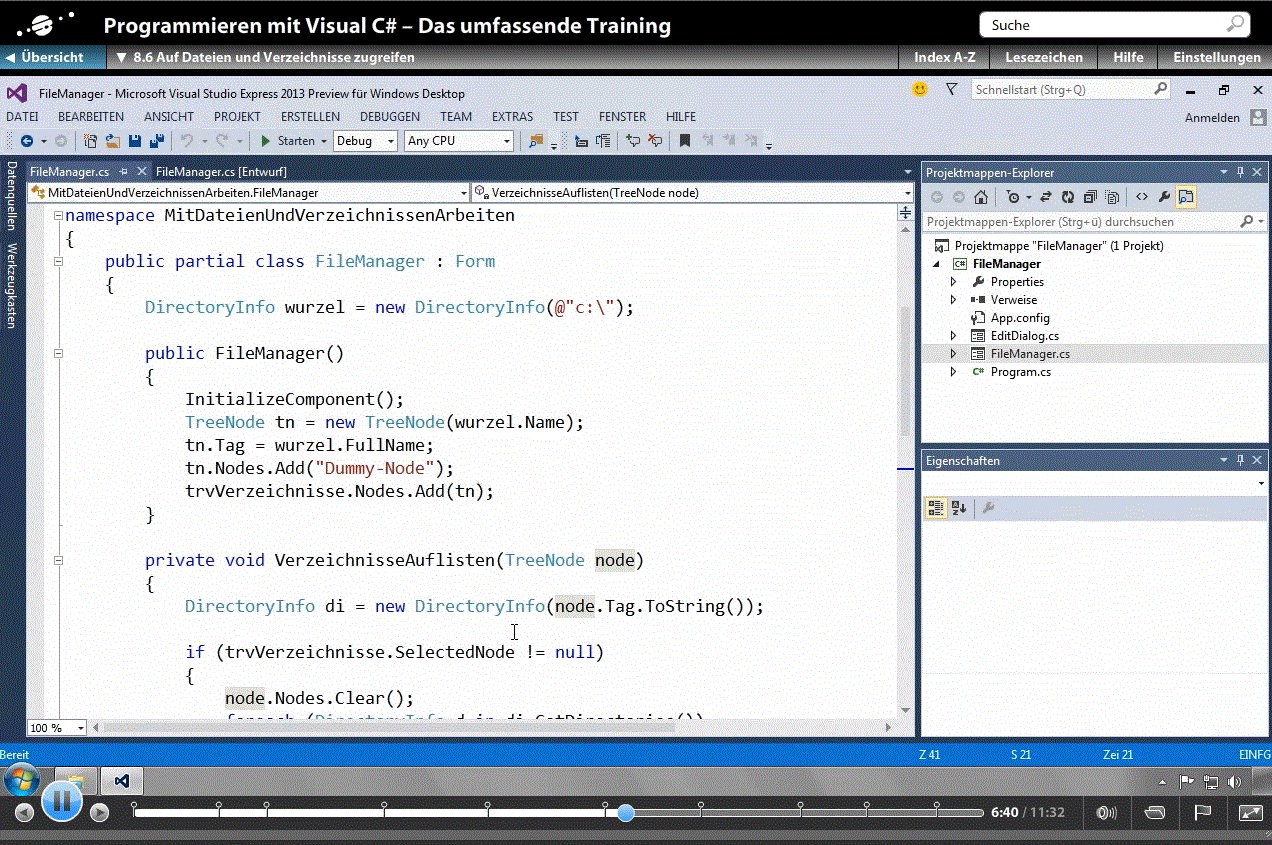This screenshot has height=845, width=1272.
Task: Open Einstellungen in the training player
Action: click(x=1216, y=58)
